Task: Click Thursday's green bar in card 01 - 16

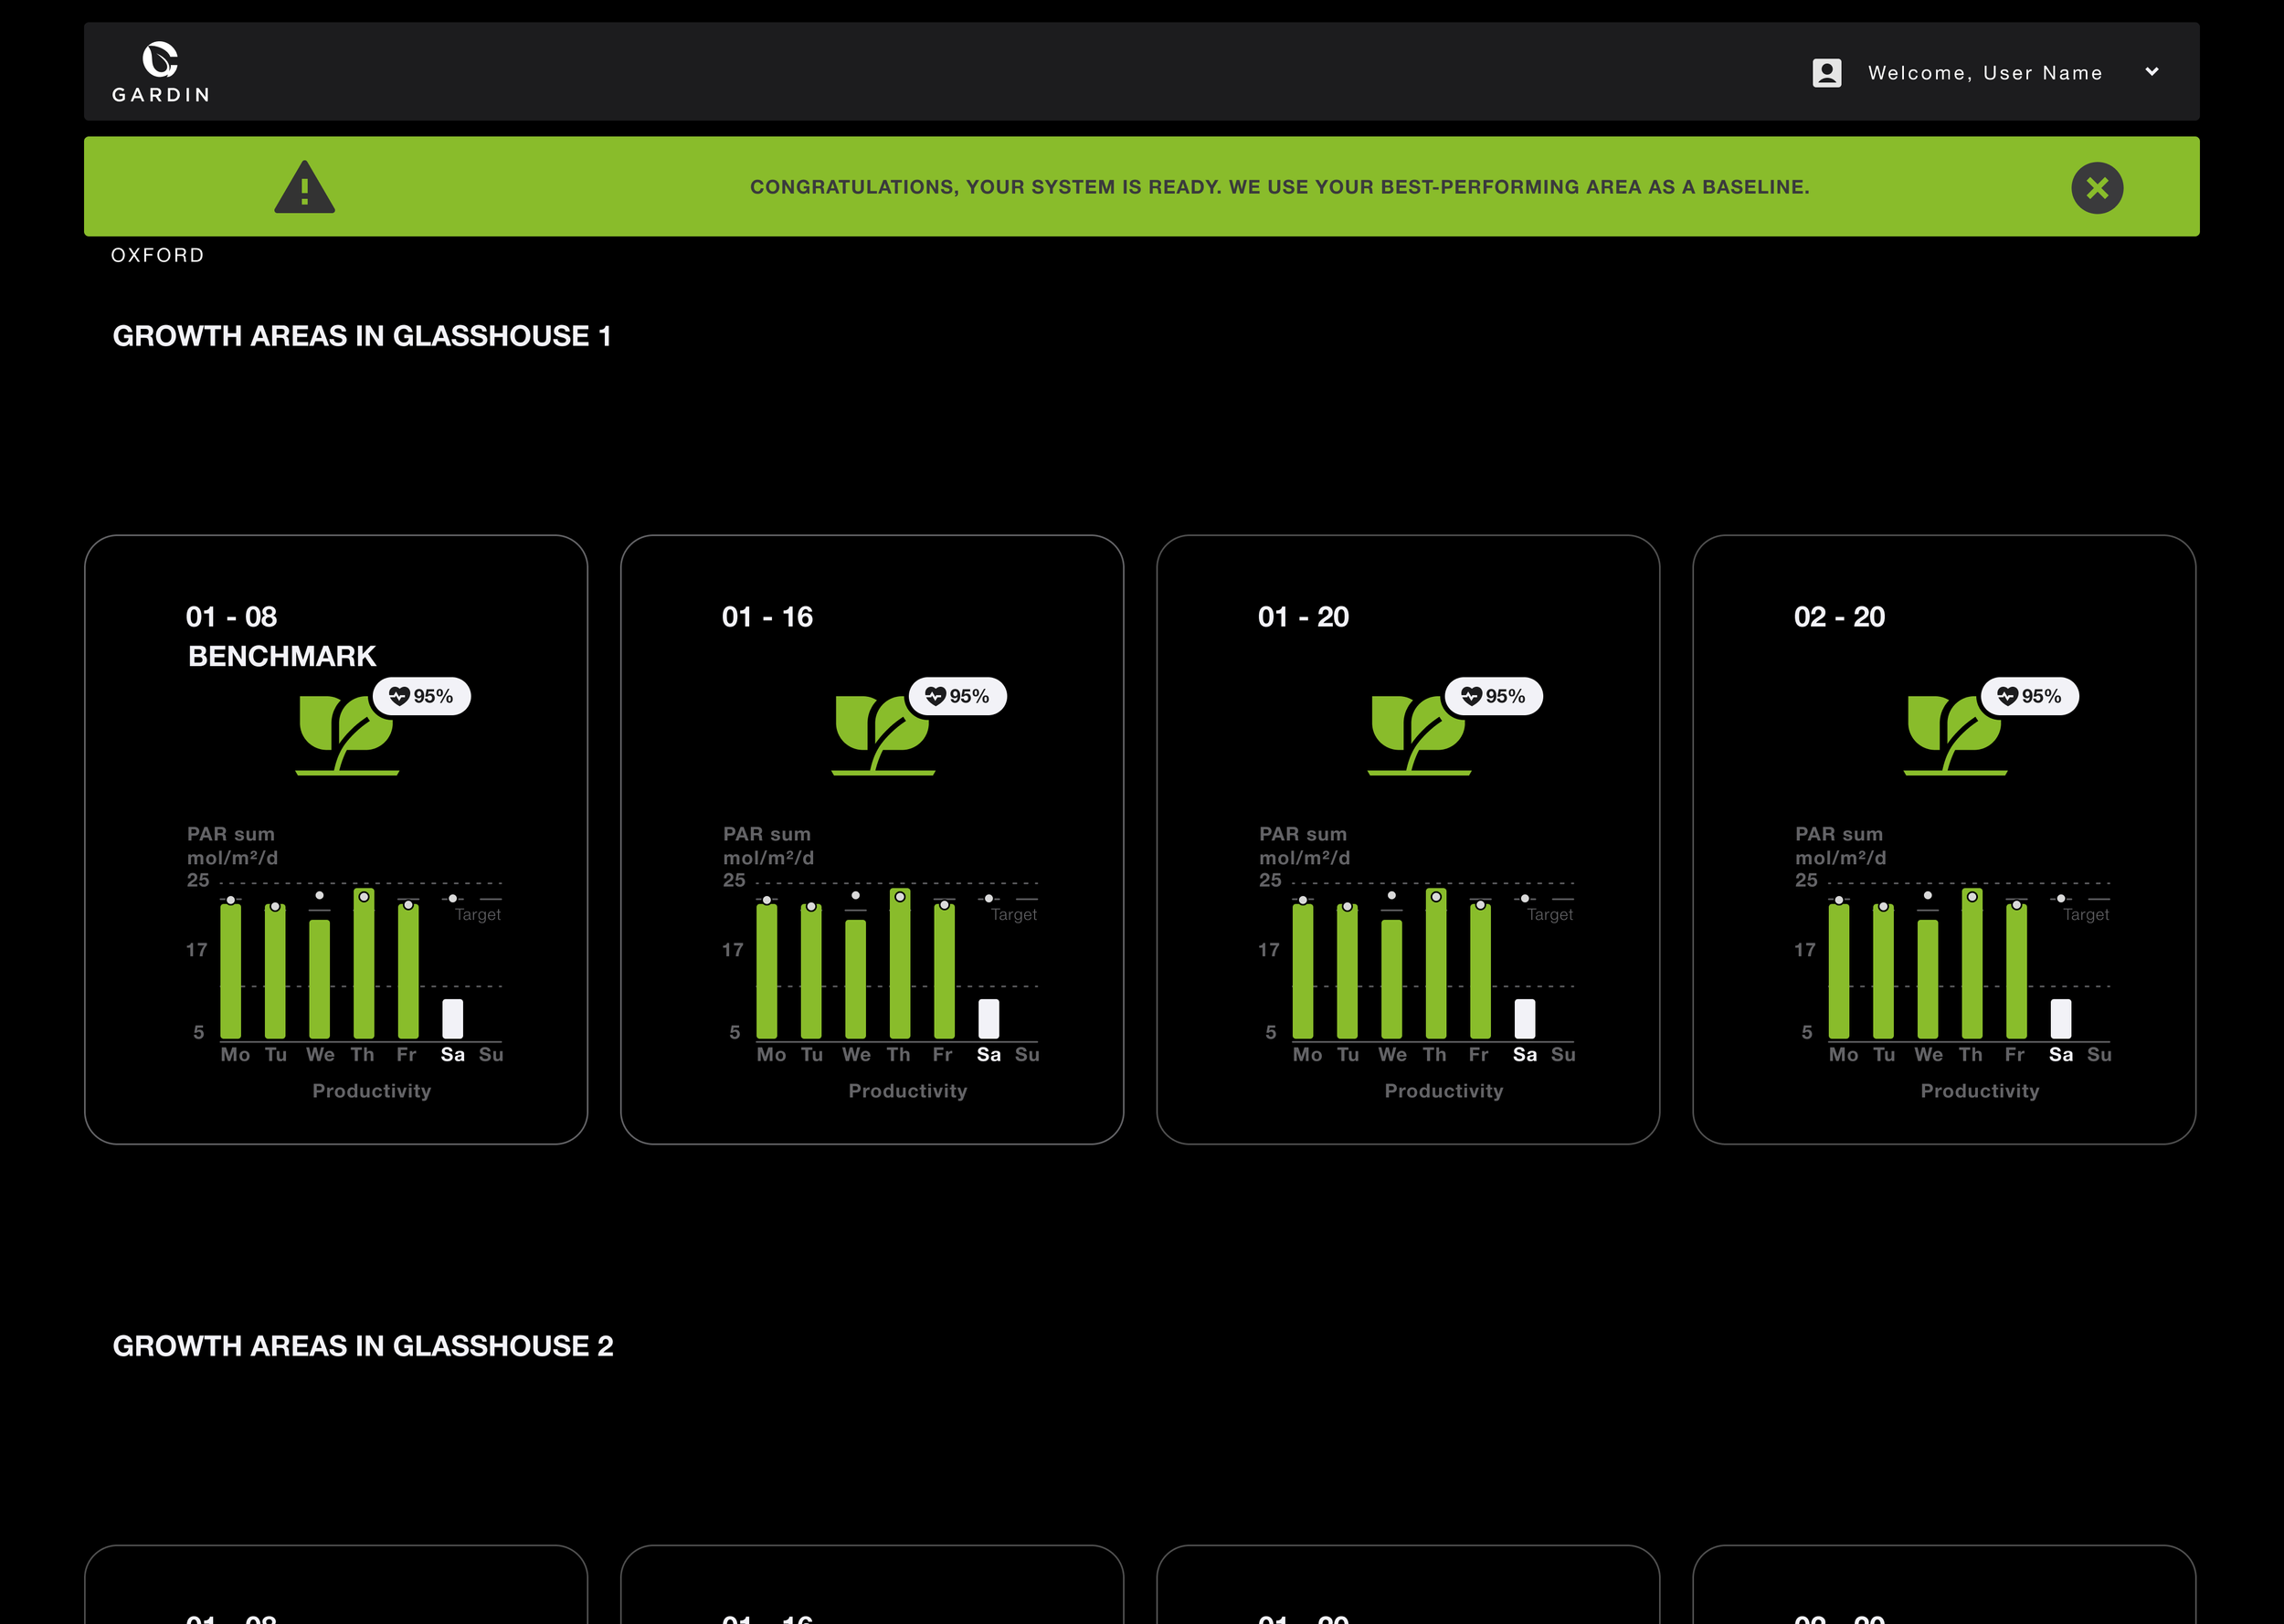Action: pyautogui.click(x=899, y=965)
